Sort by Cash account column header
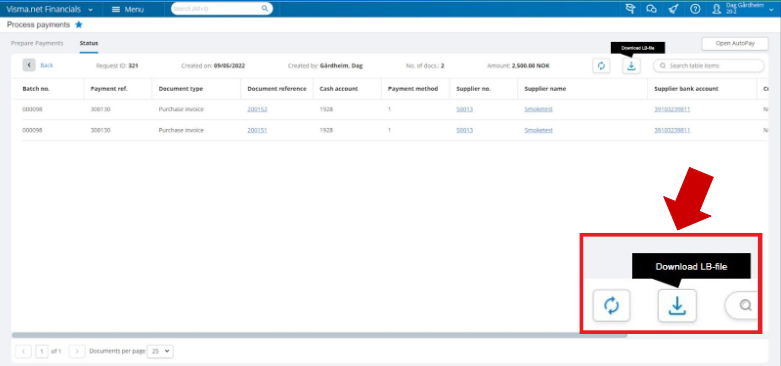 pyautogui.click(x=339, y=89)
